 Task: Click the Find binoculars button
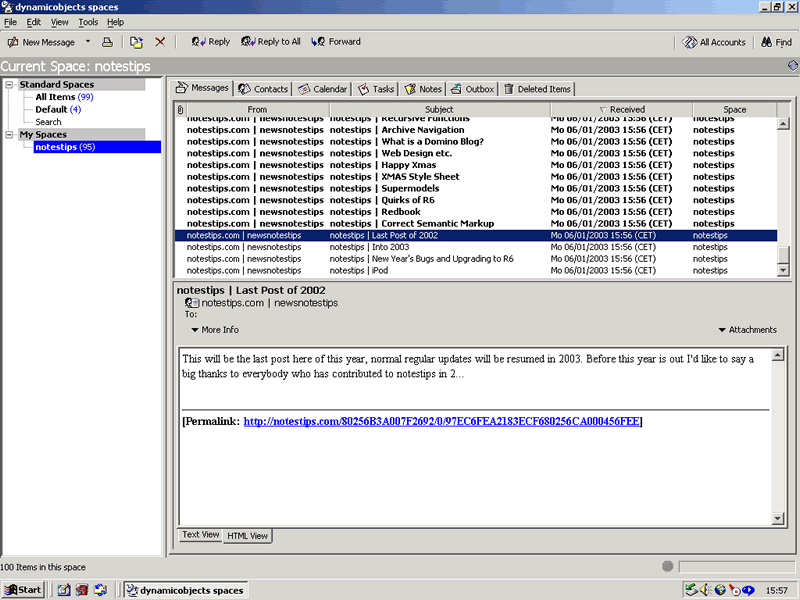click(776, 42)
